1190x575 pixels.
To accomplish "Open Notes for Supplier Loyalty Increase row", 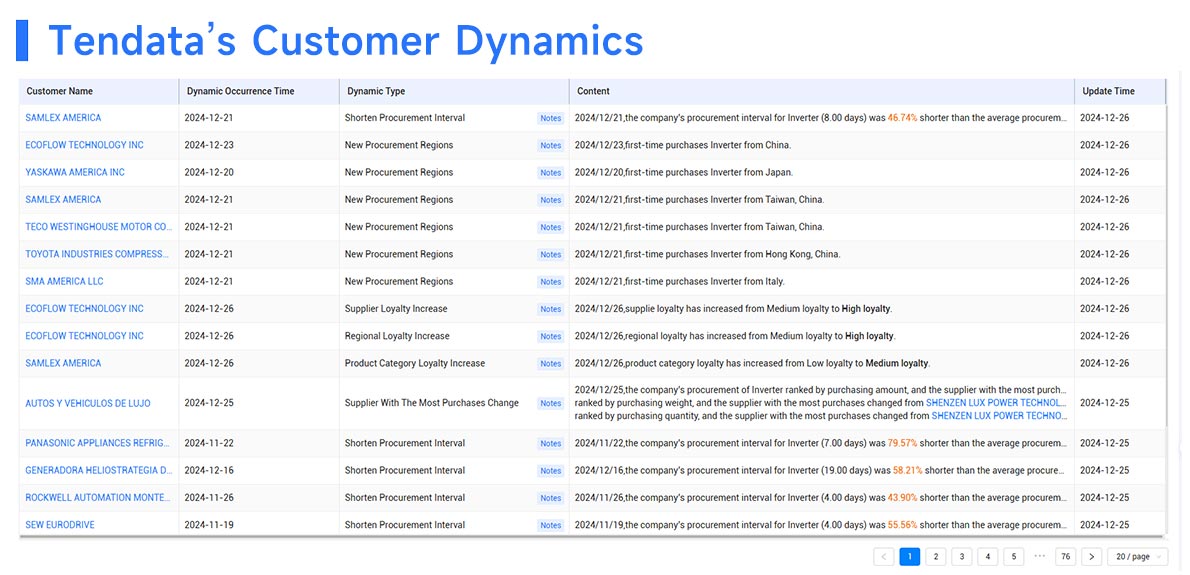I will point(550,309).
